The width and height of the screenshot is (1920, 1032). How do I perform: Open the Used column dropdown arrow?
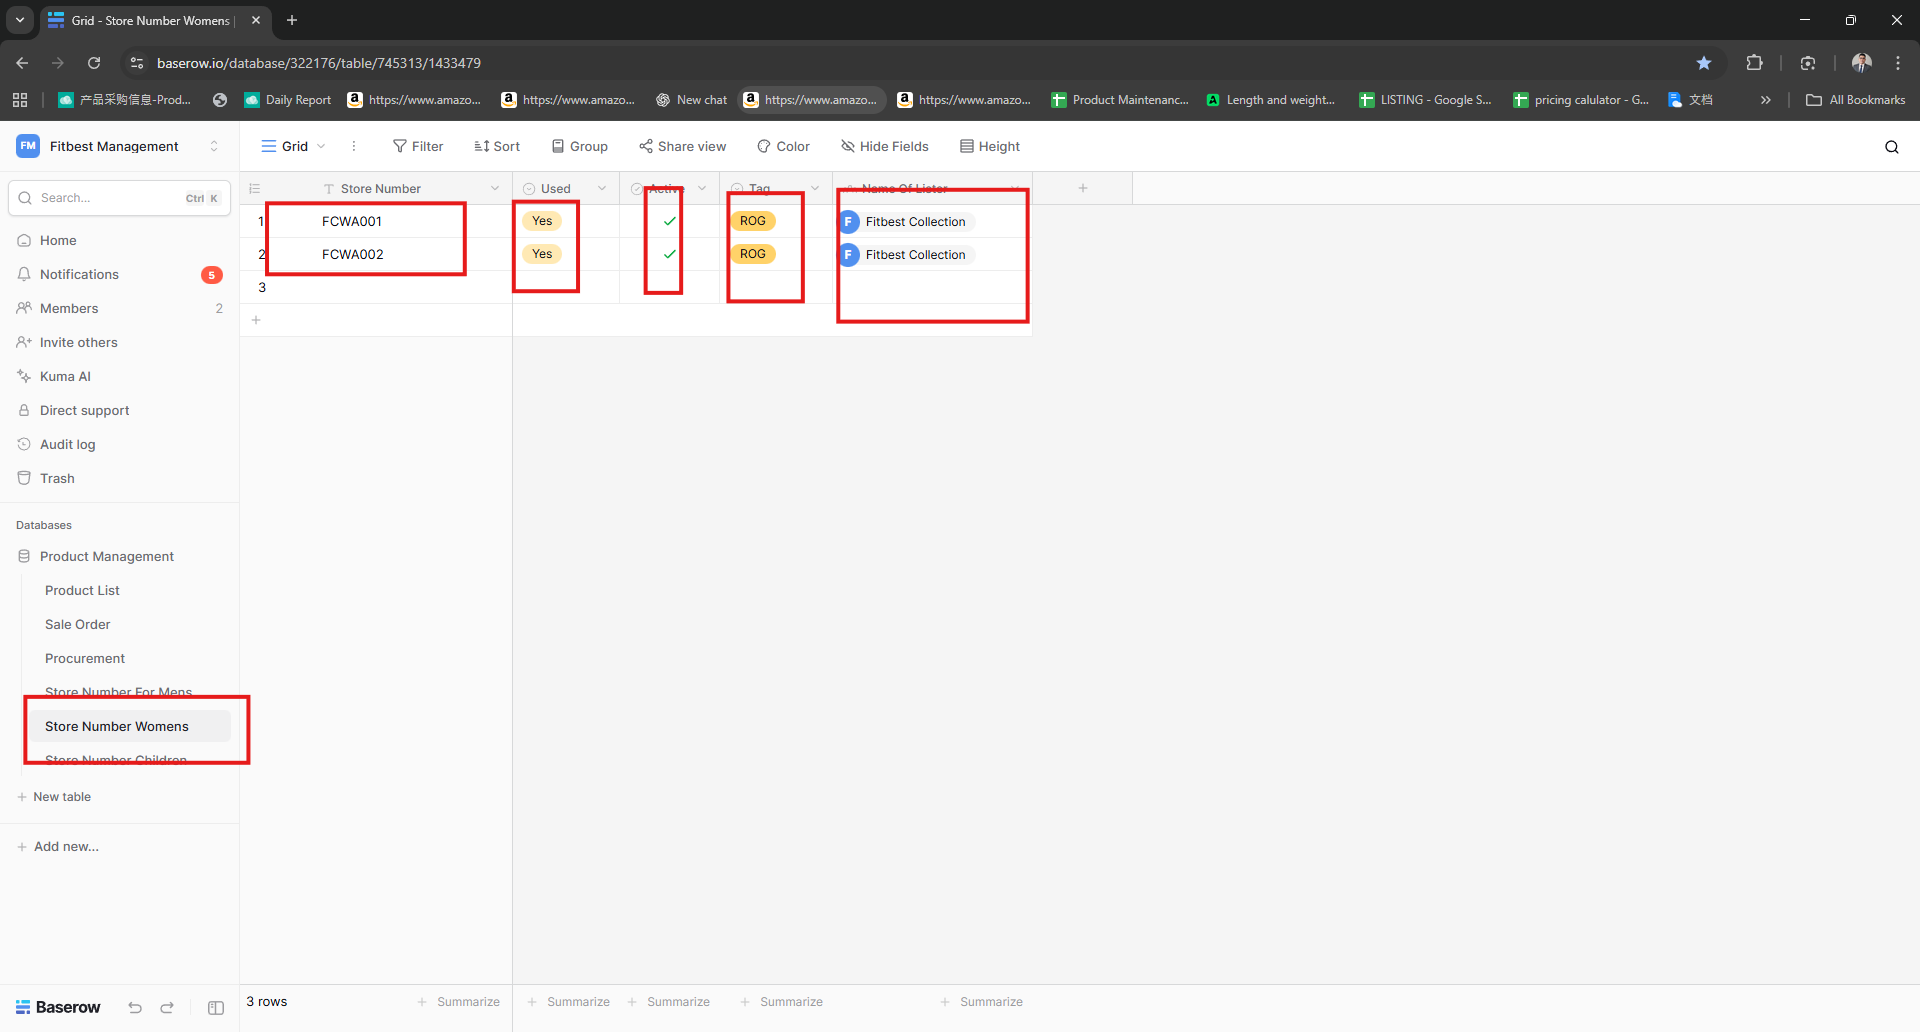(x=602, y=188)
